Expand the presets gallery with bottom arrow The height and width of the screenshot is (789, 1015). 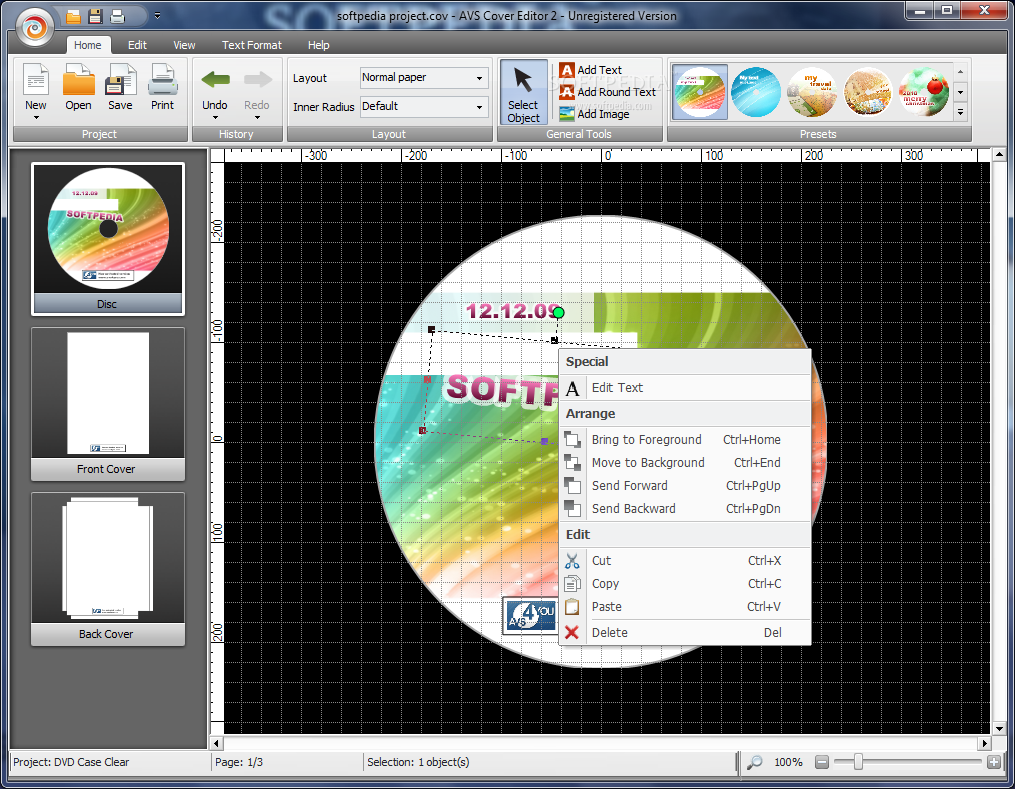click(961, 112)
